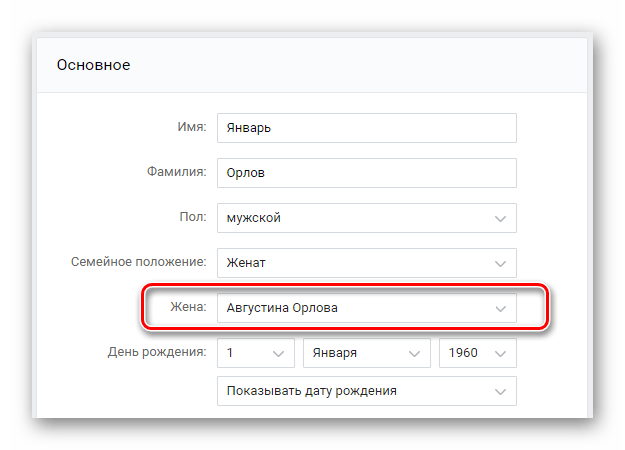Click the chevron arrow beside Женат

(500, 263)
